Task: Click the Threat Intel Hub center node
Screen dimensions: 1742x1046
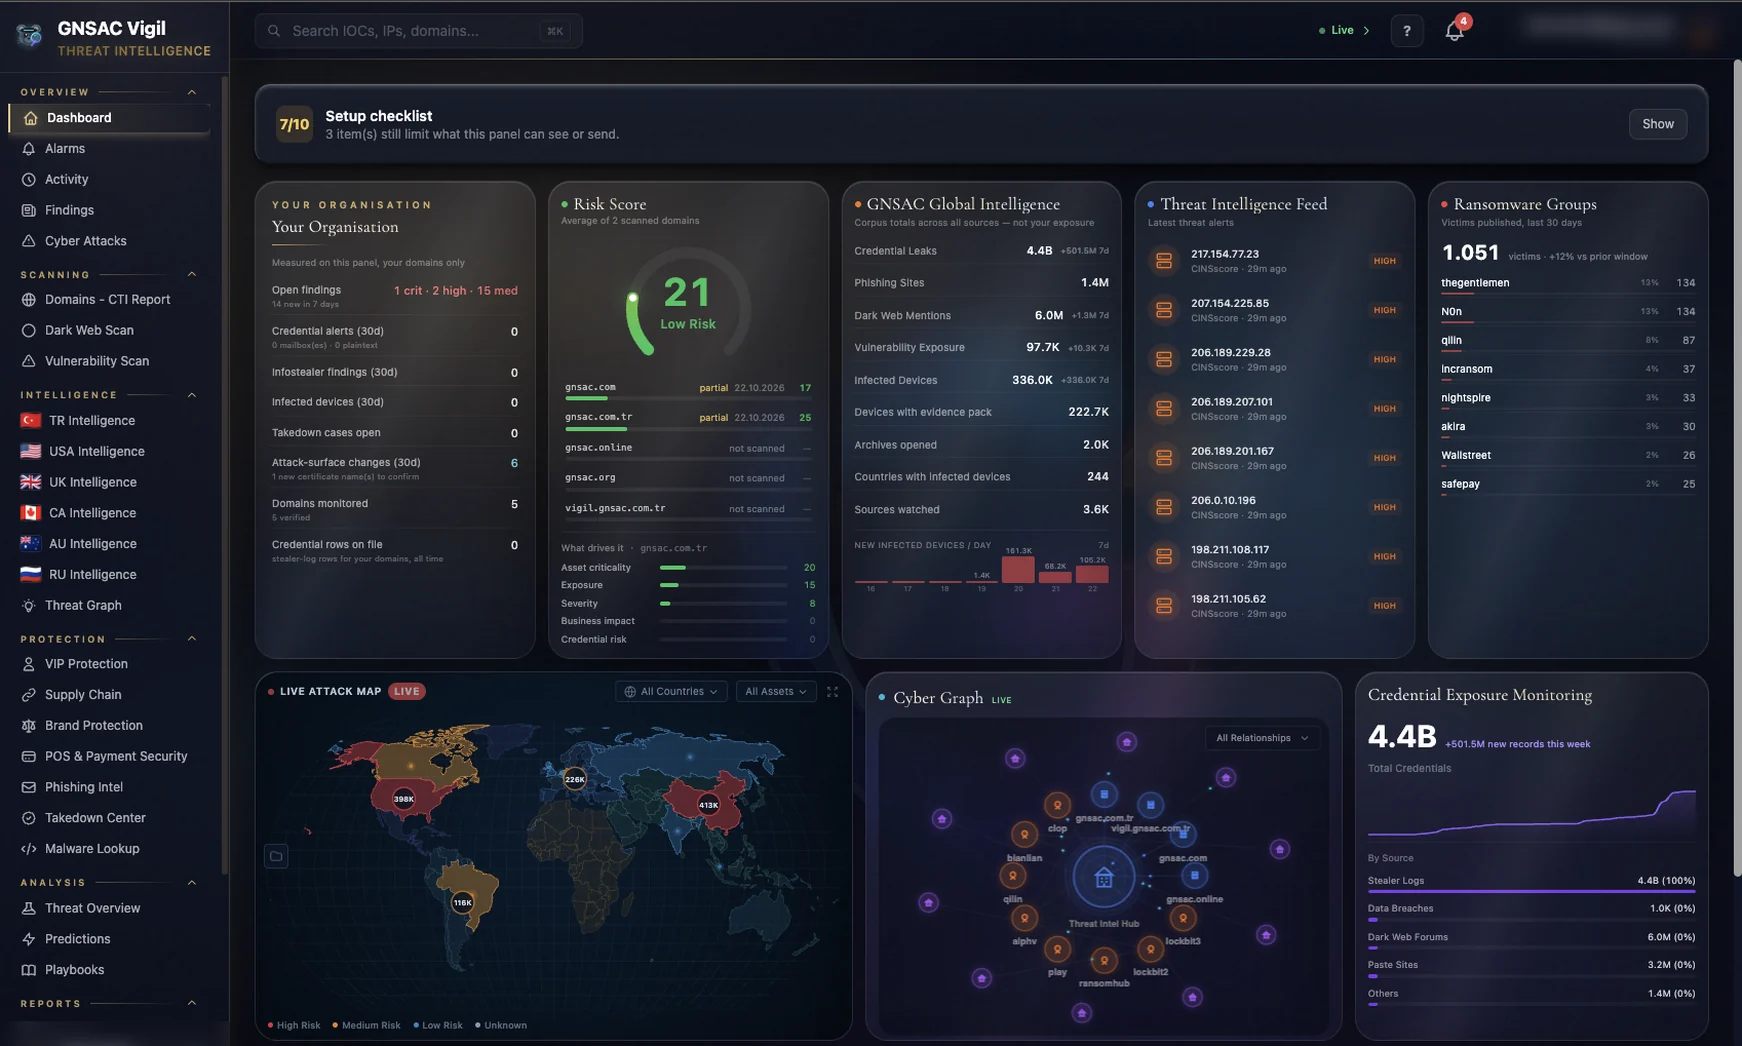Action: [x=1104, y=878]
